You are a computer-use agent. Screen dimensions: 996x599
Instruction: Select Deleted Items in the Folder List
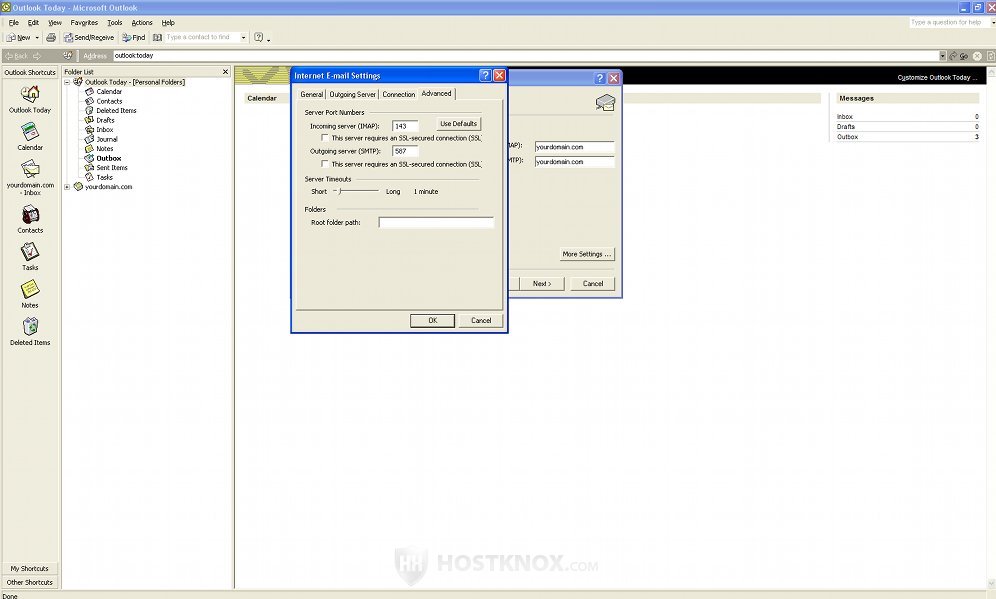tap(116, 111)
